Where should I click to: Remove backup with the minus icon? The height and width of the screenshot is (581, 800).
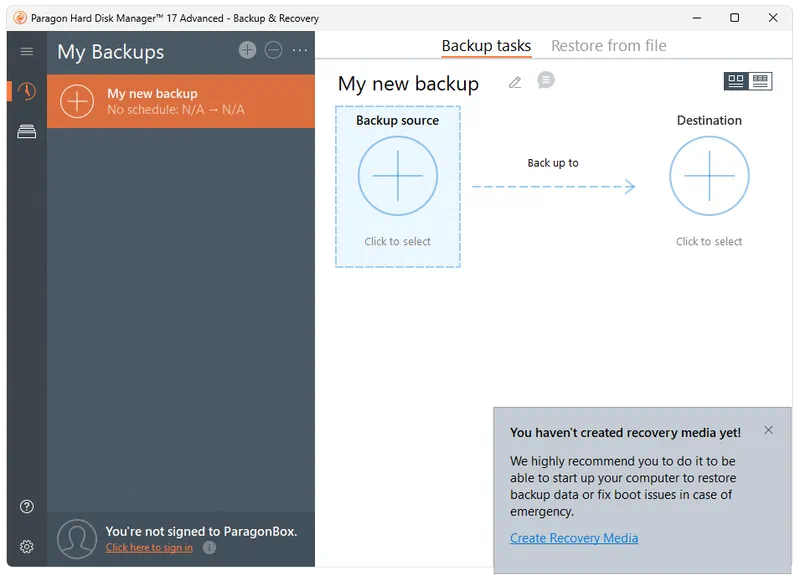pyautogui.click(x=273, y=50)
